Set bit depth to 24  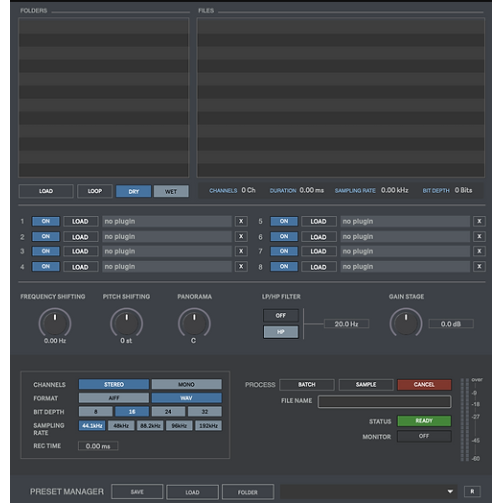tap(168, 412)
